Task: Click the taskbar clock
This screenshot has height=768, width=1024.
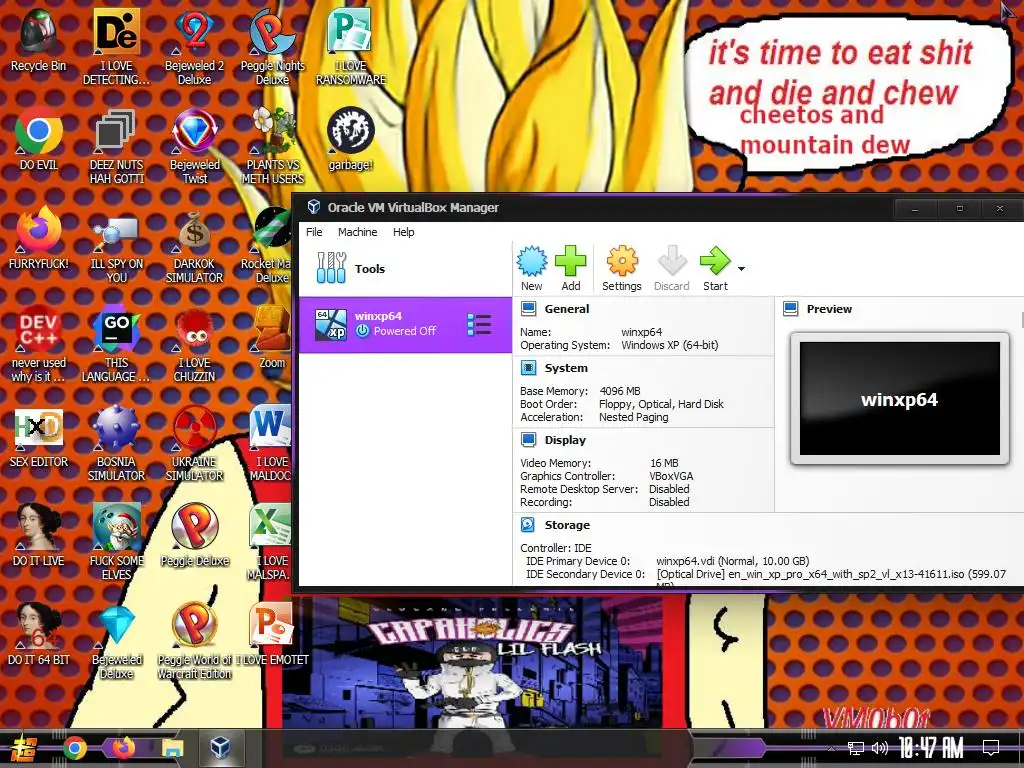Action: click(x=931, y=748)
